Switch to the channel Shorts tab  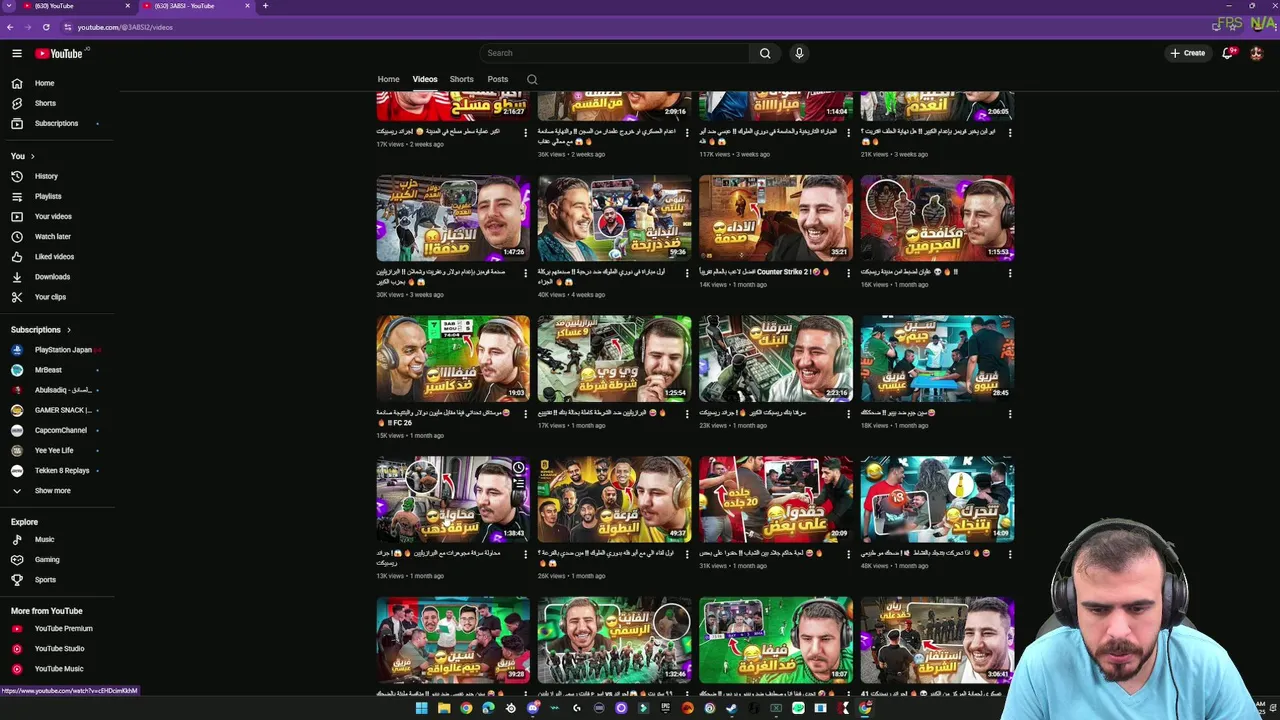461,79
